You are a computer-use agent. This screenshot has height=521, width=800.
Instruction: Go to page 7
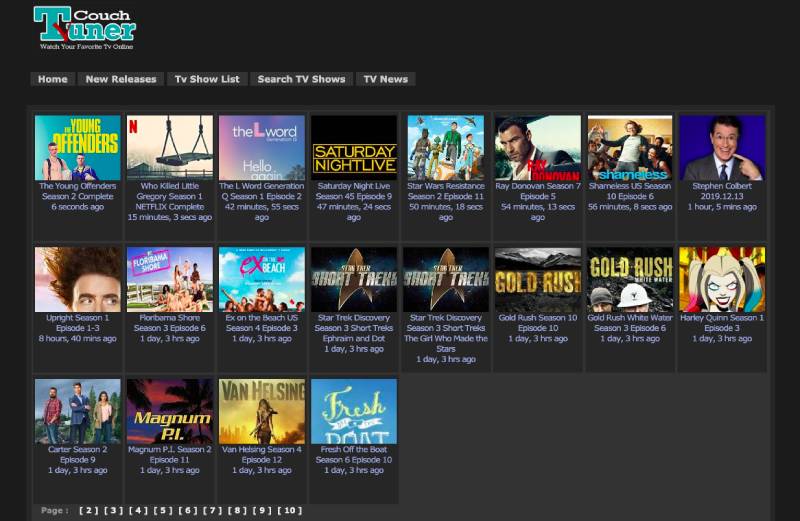click(x=213, y=510)
